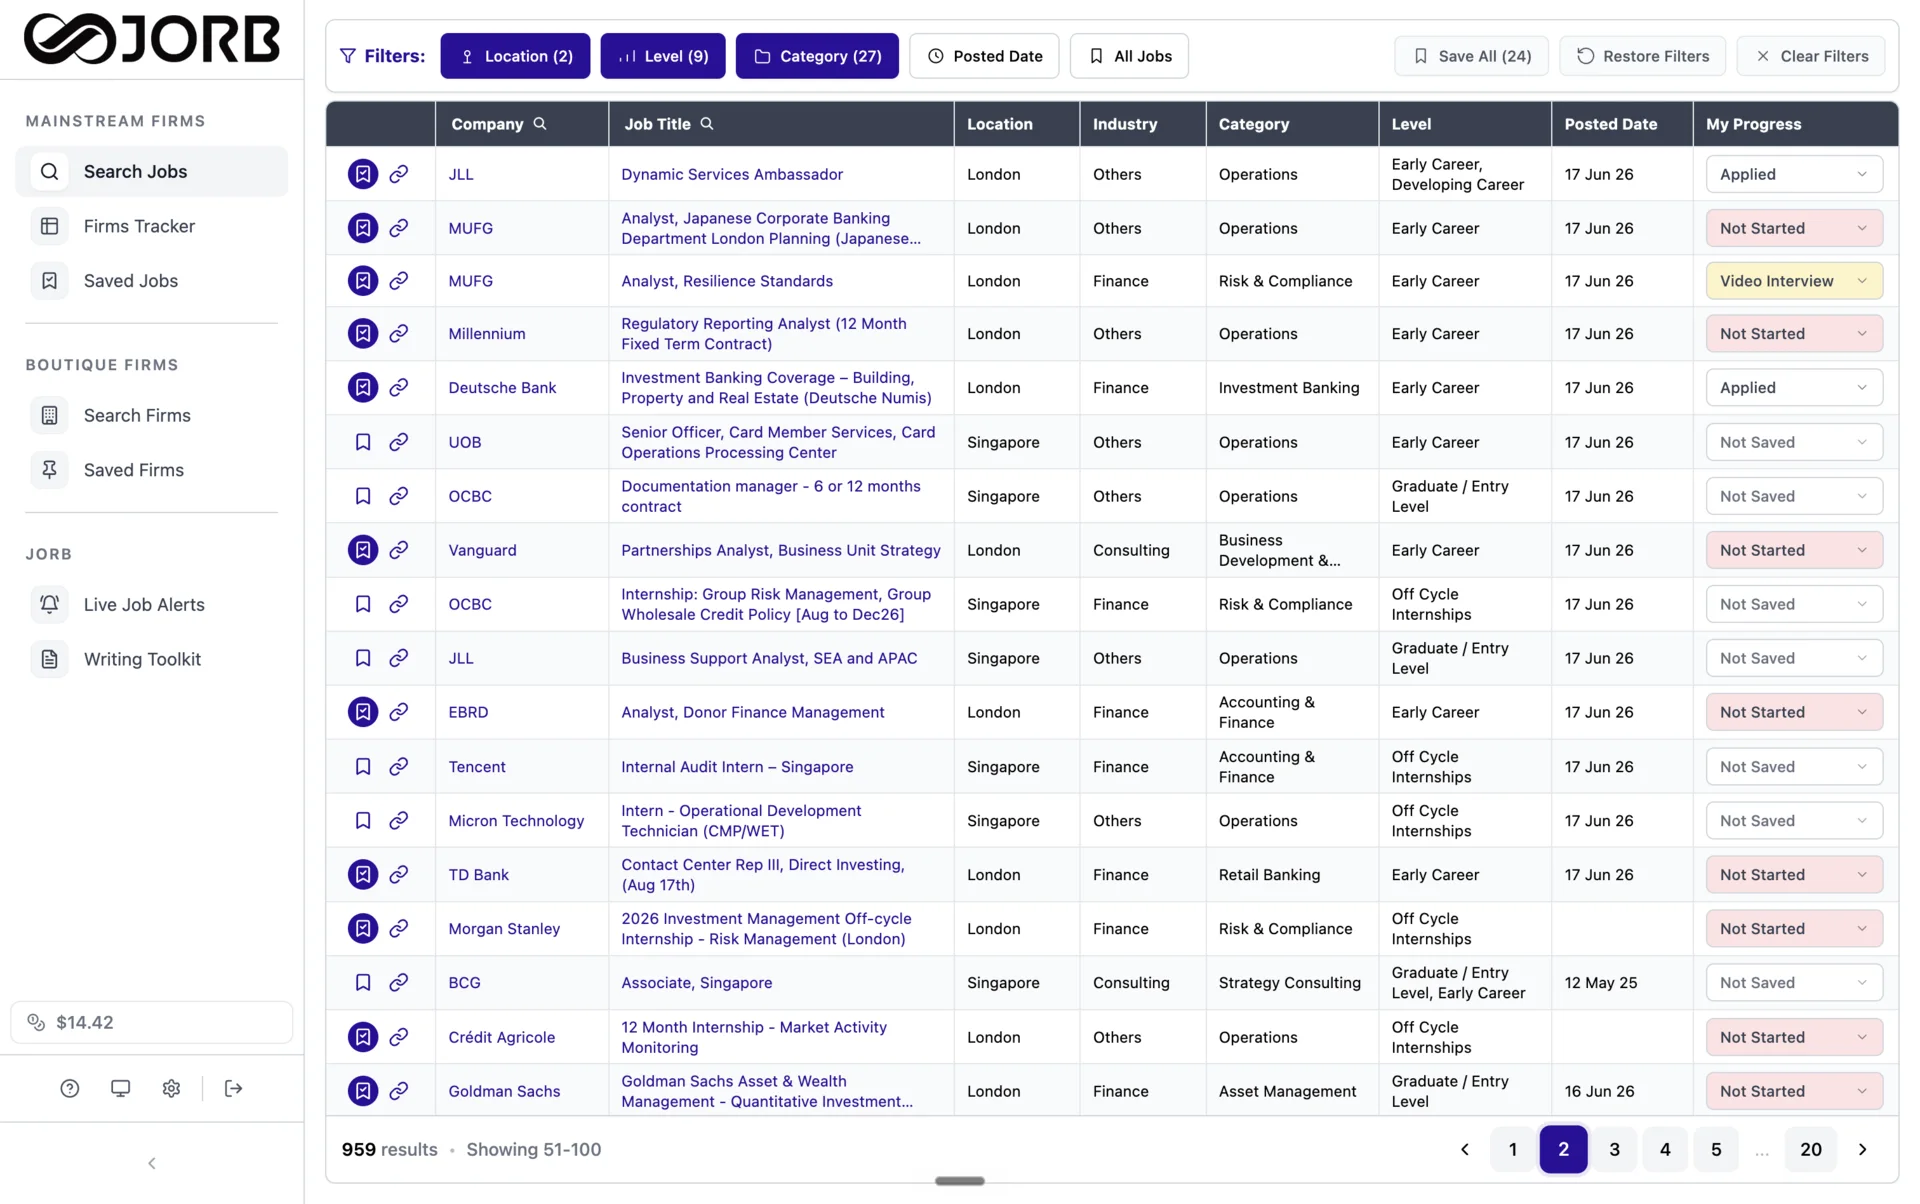Open Search Jobs in sidebar
1920x1204 pixels.
[x=152, y=171]
